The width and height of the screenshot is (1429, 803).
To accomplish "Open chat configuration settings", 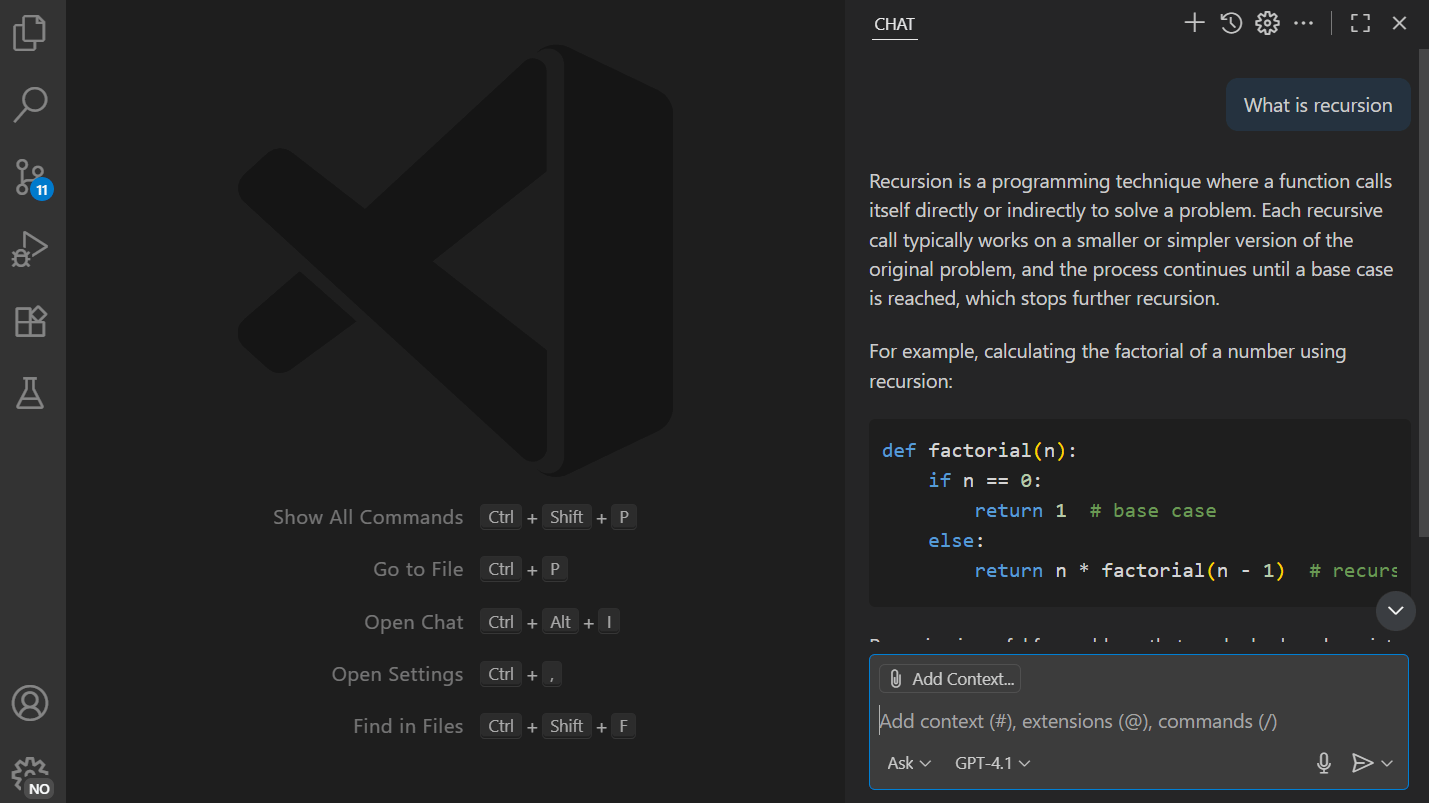I will [1266, 22].
